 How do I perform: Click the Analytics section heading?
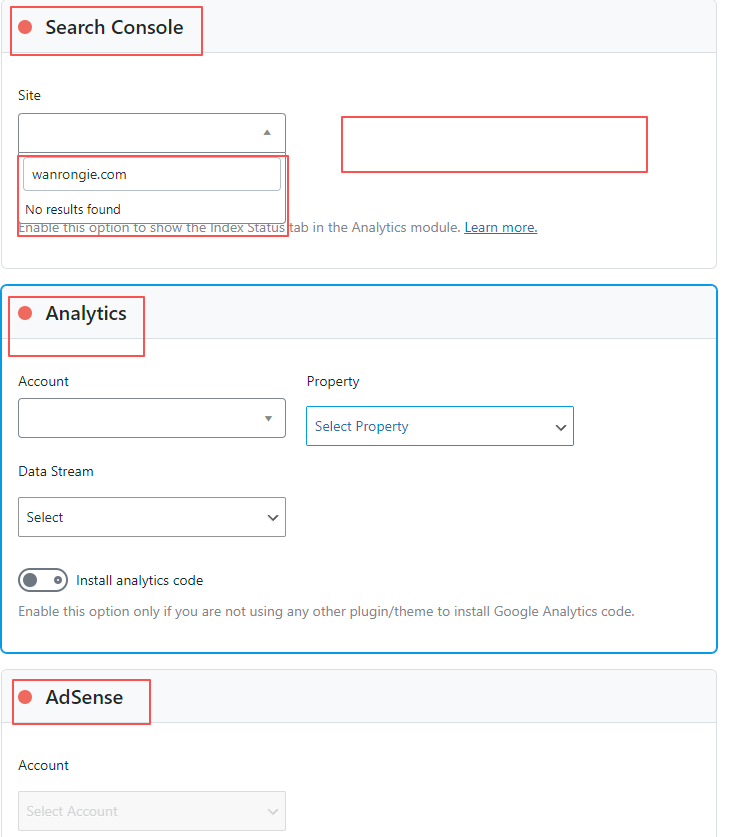tap(86, 314)
